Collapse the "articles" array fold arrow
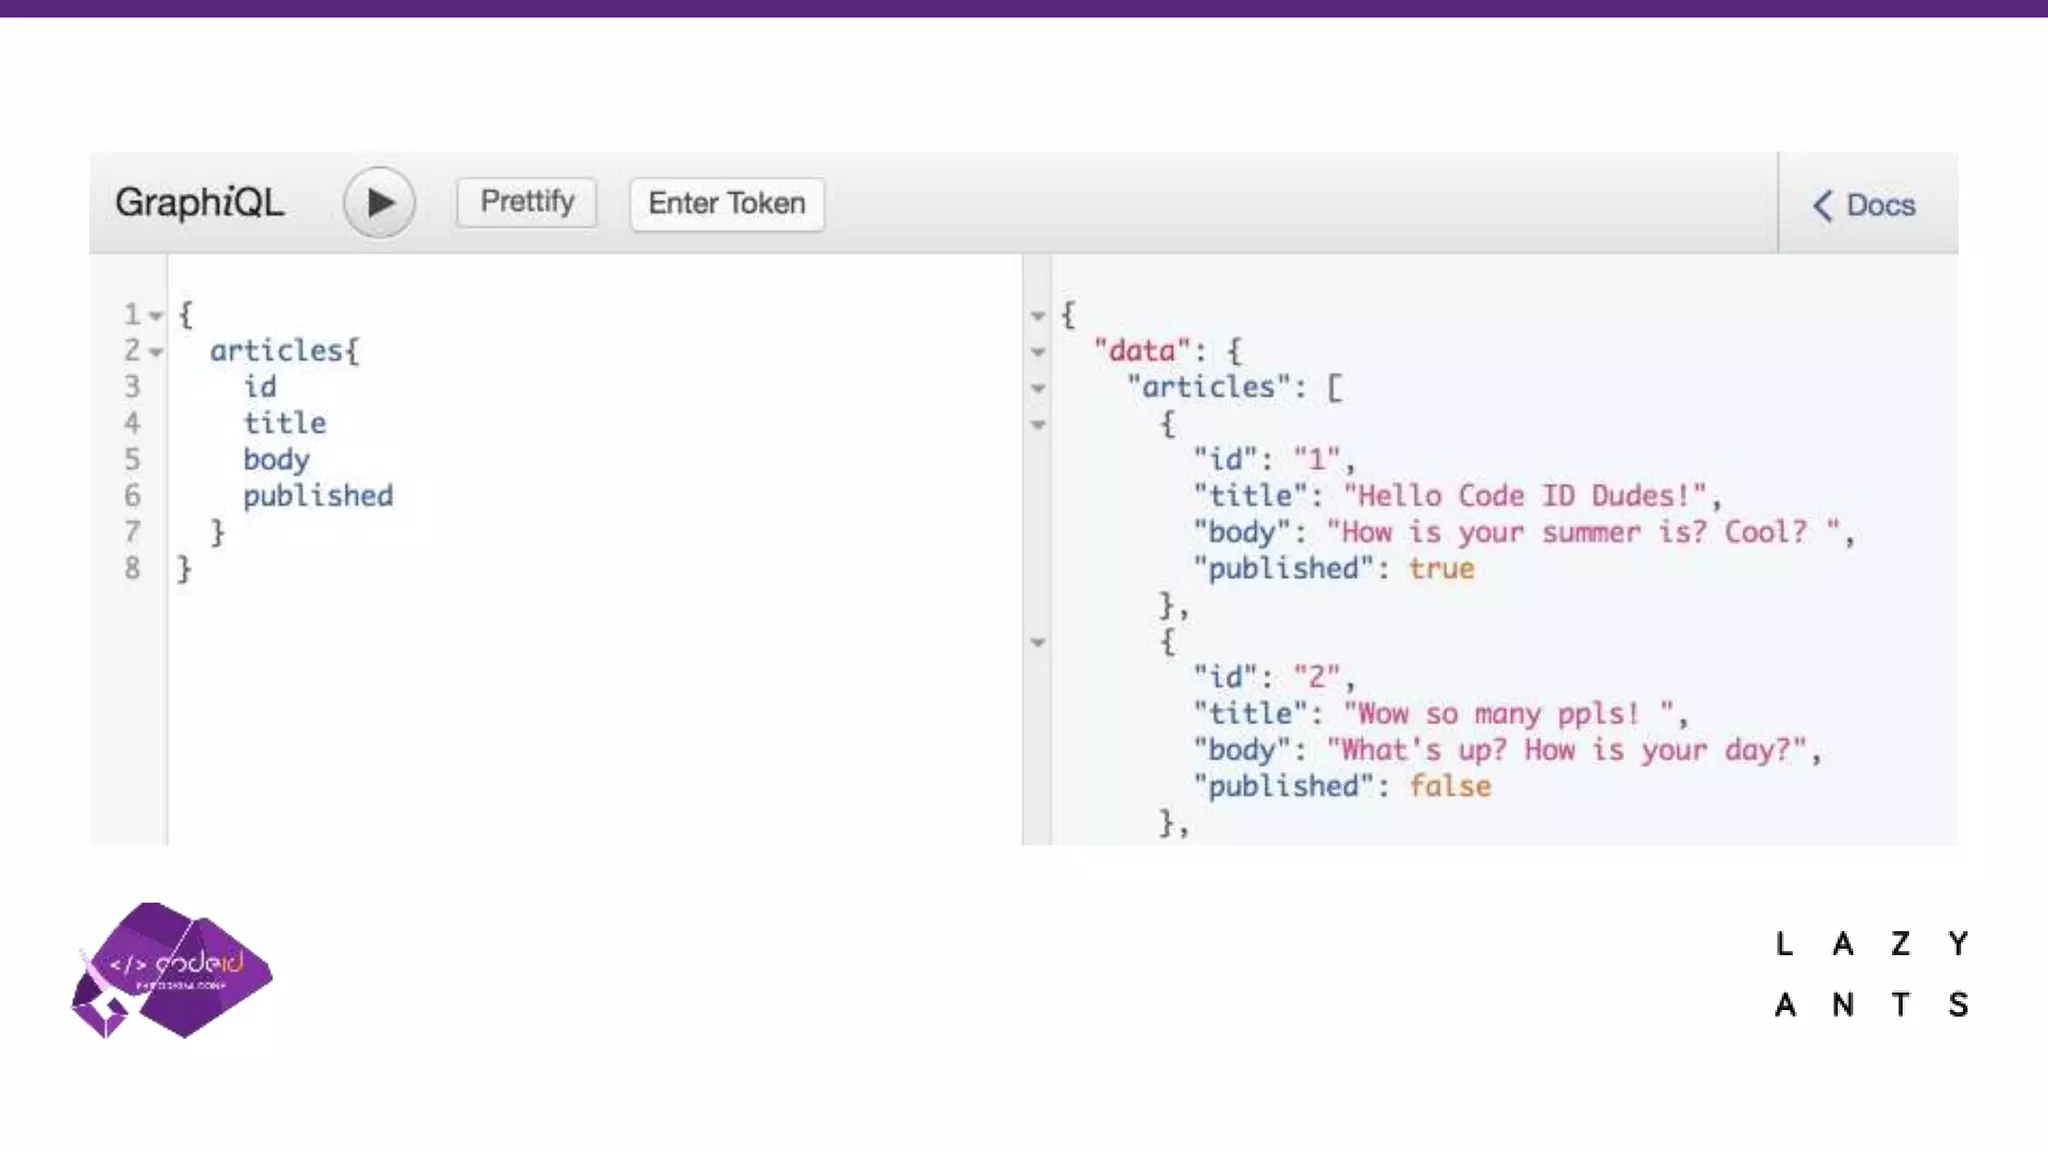2048x1152 pixels. pyautogui.click(x=1038, y=388)
